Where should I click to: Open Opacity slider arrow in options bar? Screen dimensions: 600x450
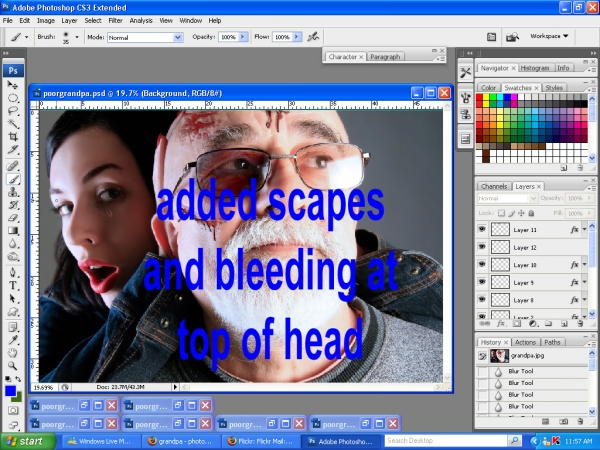(243, 37)
